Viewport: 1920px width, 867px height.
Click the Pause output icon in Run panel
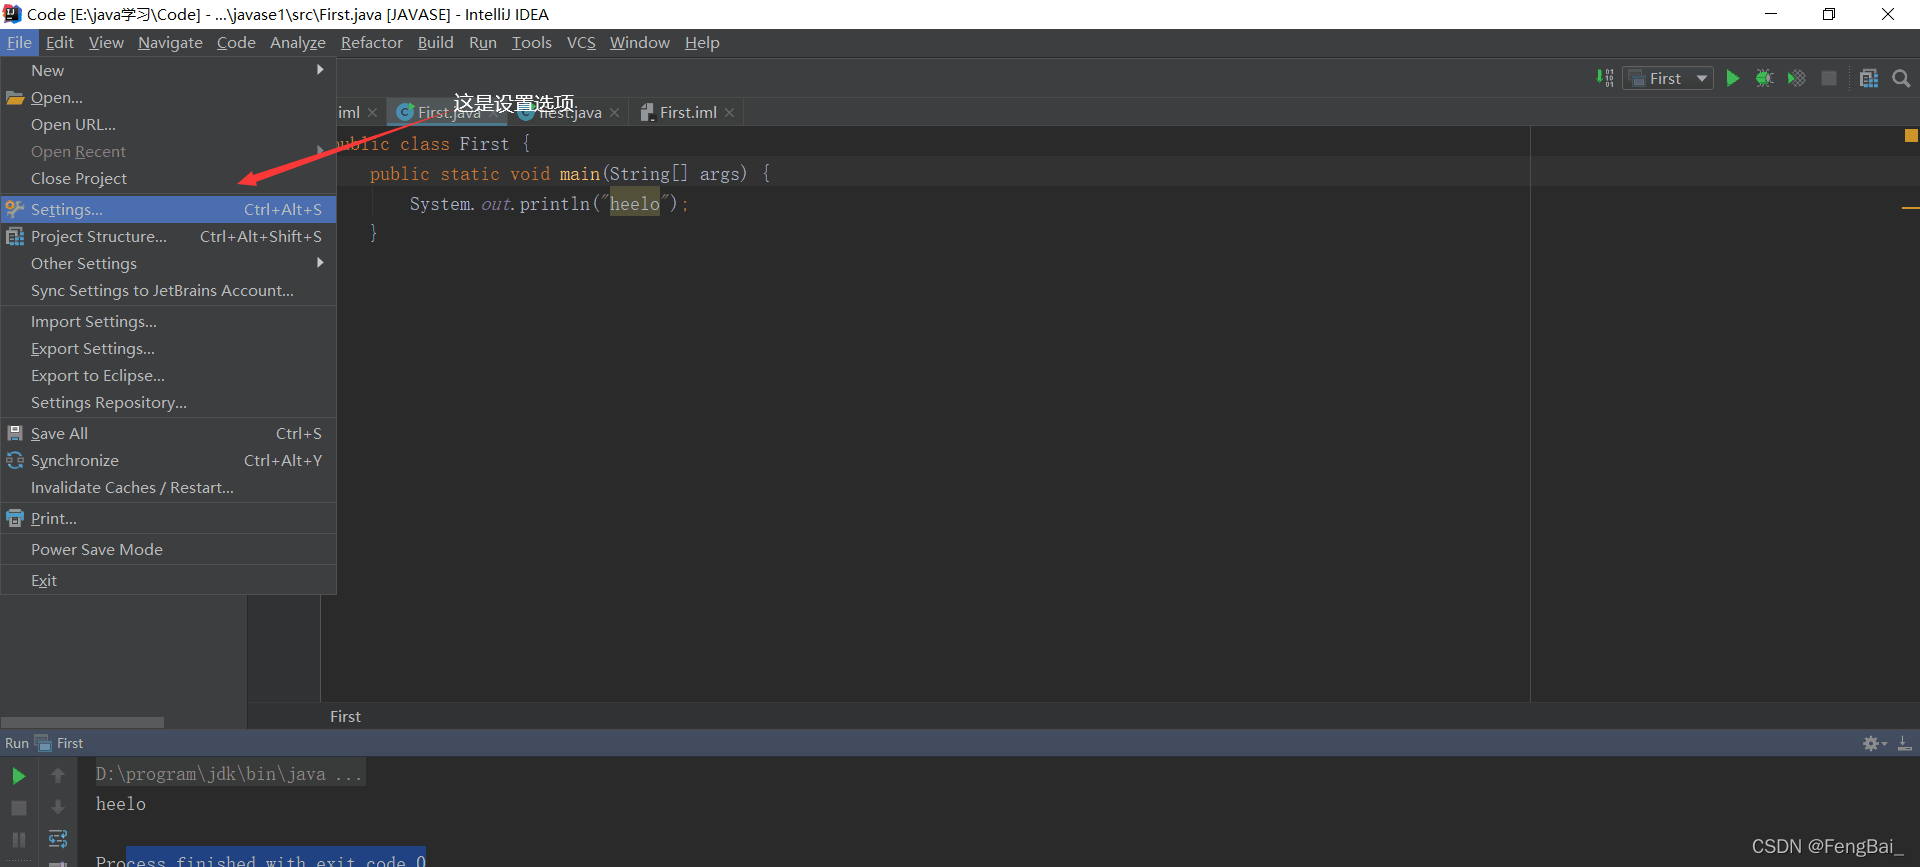tap(18, 839)
